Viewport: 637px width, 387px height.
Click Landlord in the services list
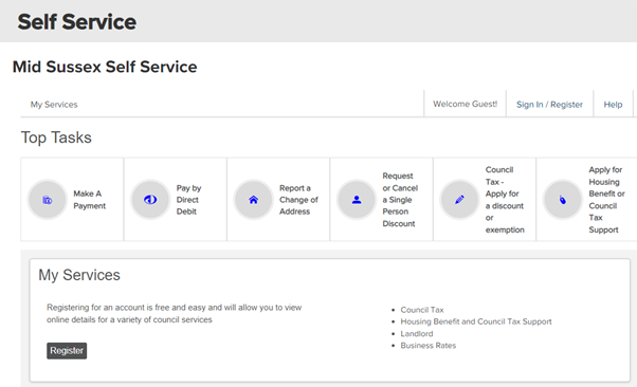click(417, 334)
